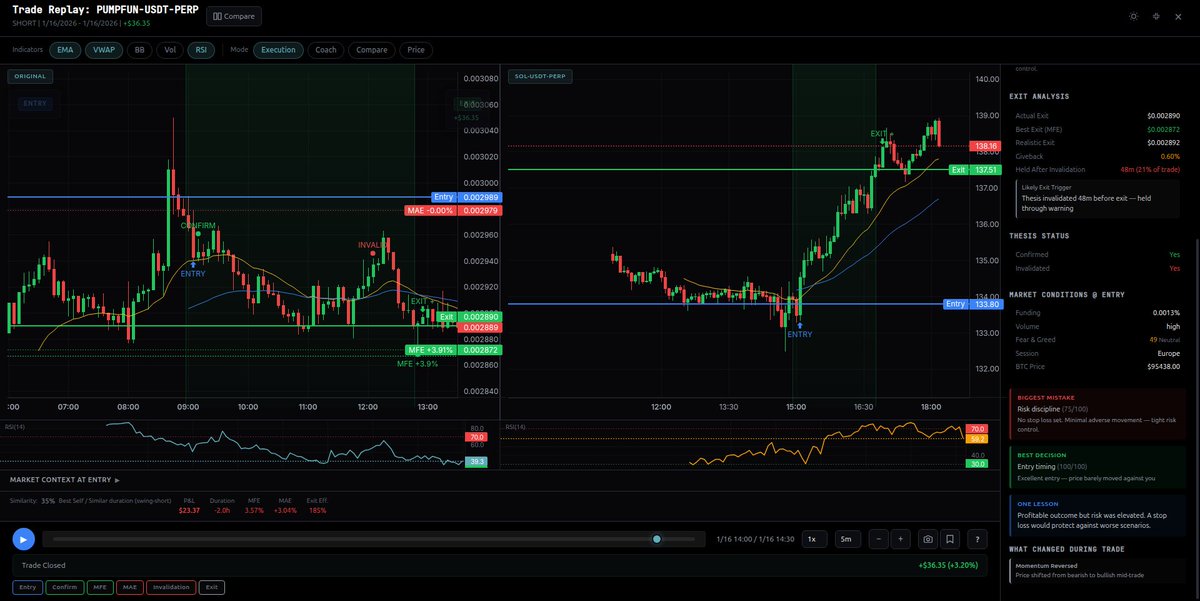The height and width of the screenshot is (601, 1200).
Task: Click the blue Entry price tag 0.002989
Action: coord(467,198)
